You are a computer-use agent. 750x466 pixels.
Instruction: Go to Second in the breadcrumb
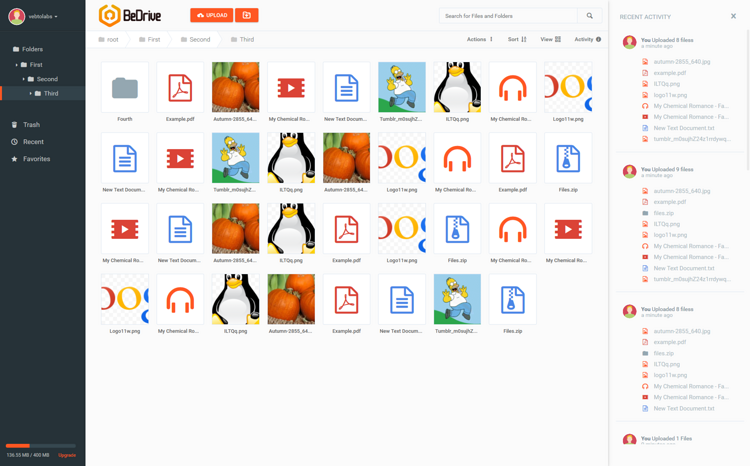[x=195, y=40]
